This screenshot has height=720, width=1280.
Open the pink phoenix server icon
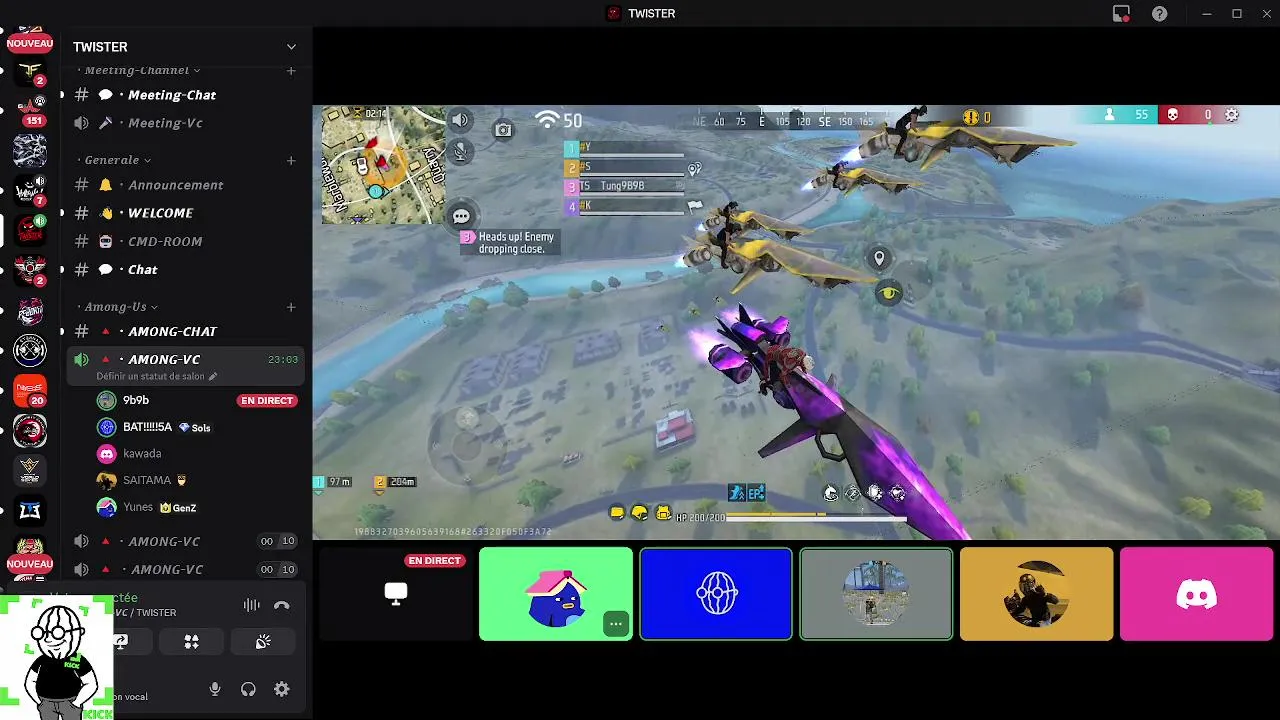coord(30,310)
